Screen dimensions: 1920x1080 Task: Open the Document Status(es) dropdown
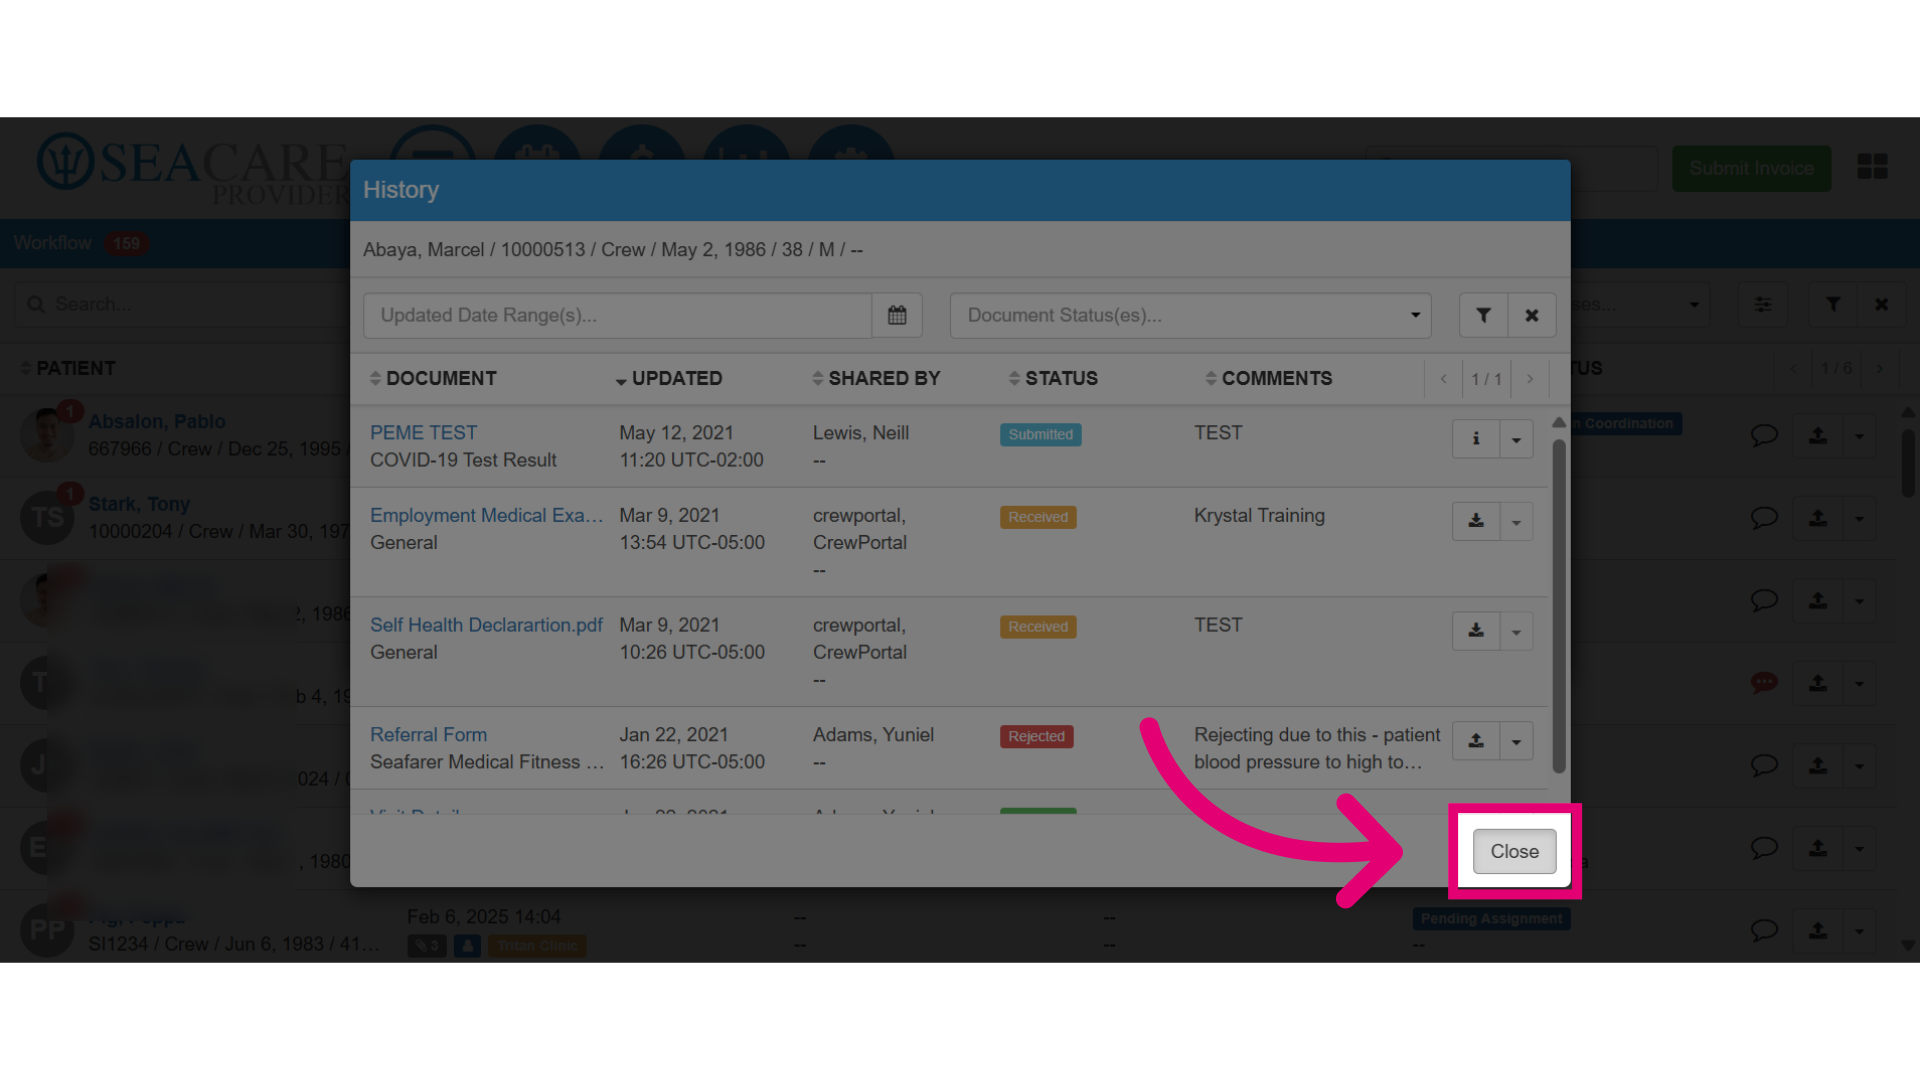(1190, 315)
